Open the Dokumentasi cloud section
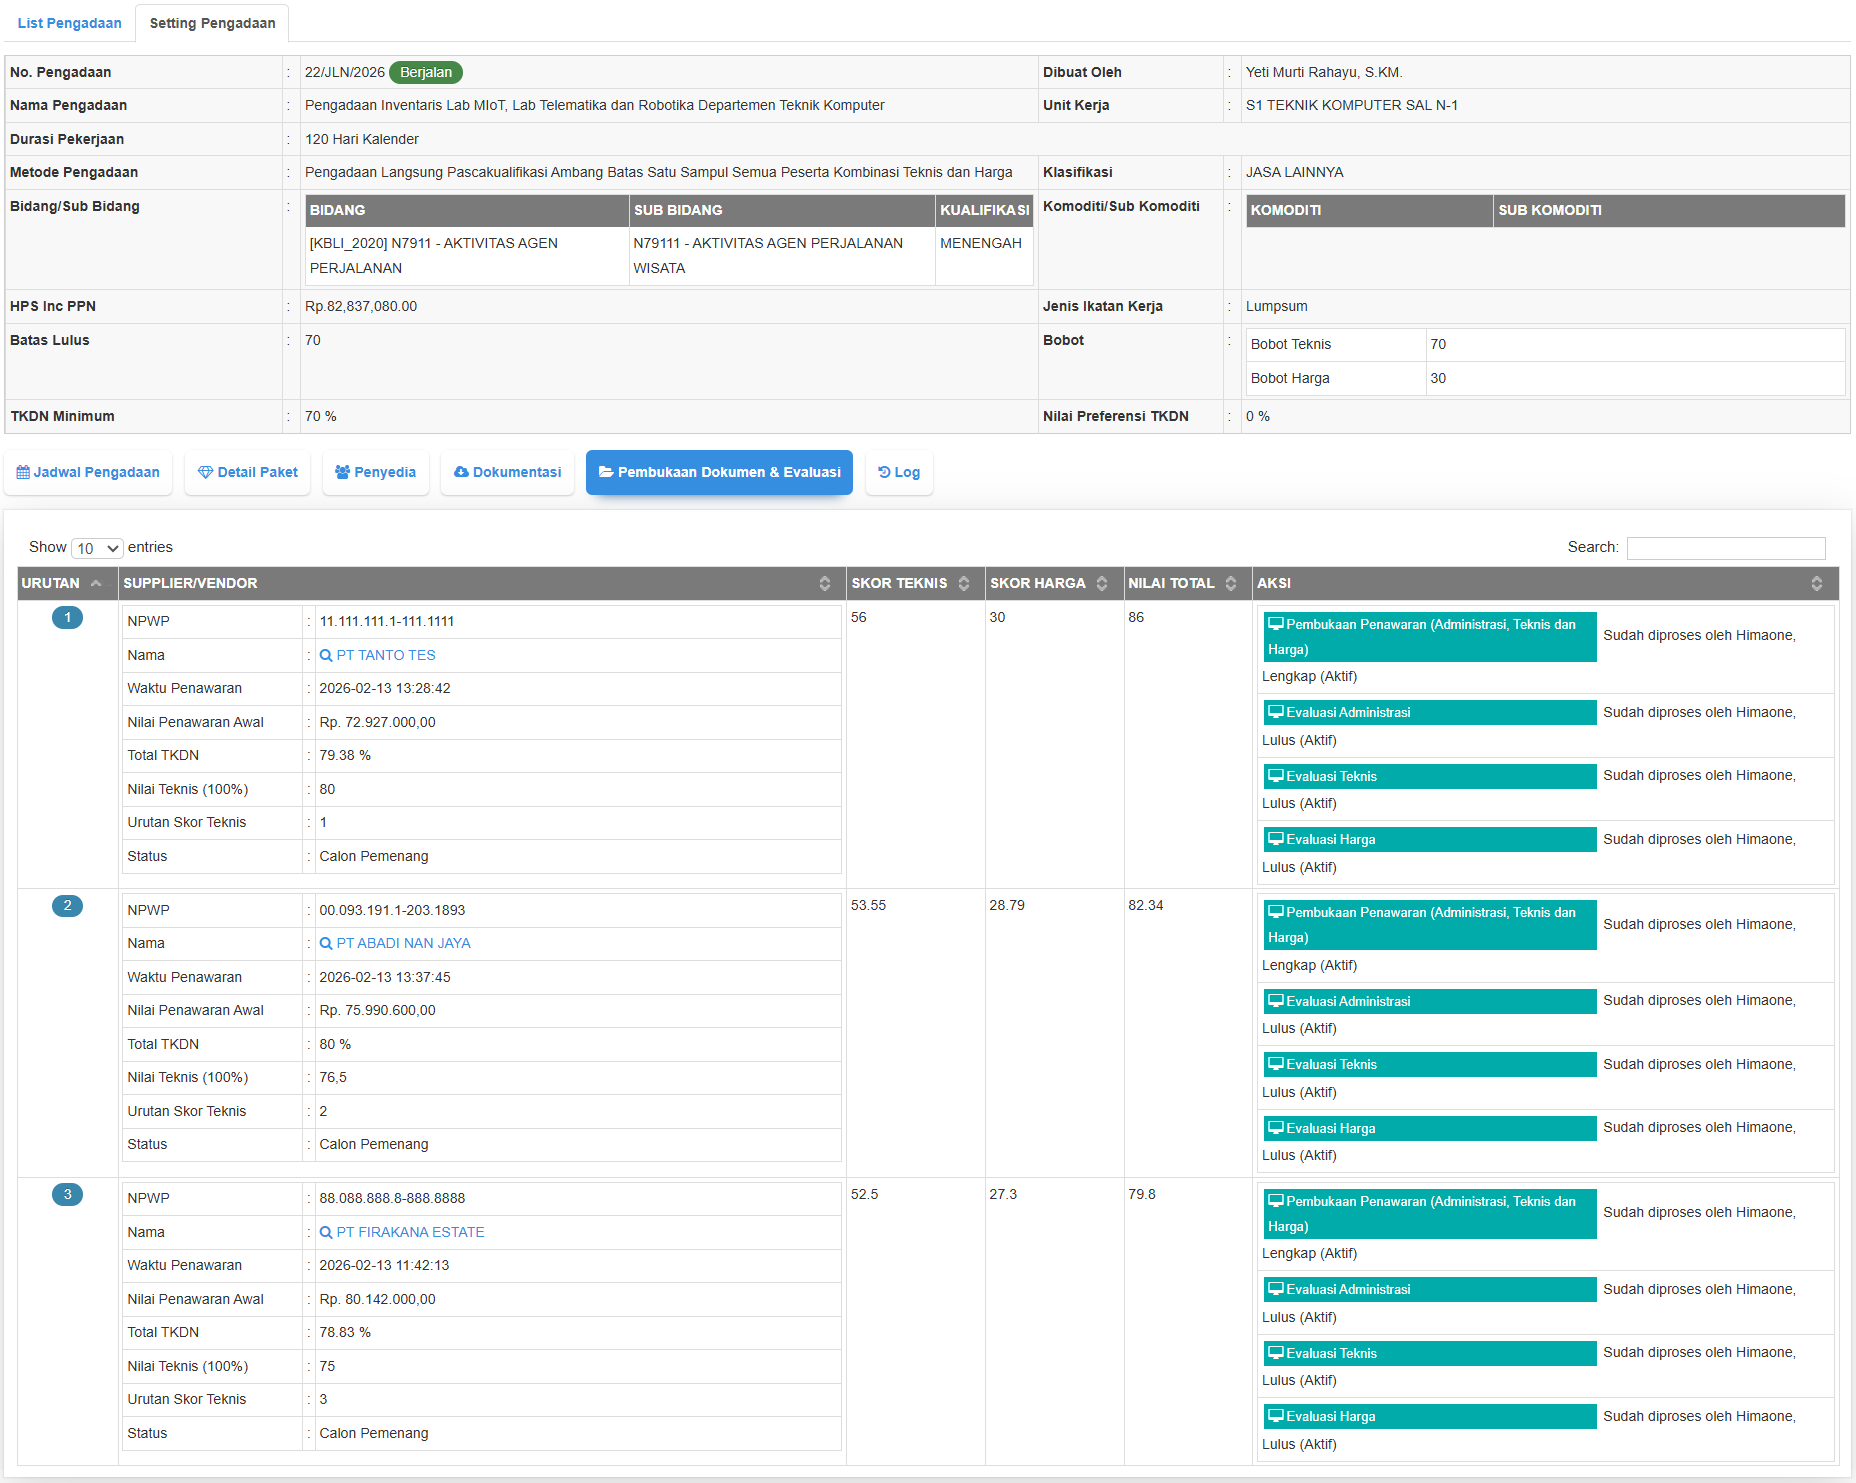The height and width of the screenshot is (1483, 1856). pos(507,472)
